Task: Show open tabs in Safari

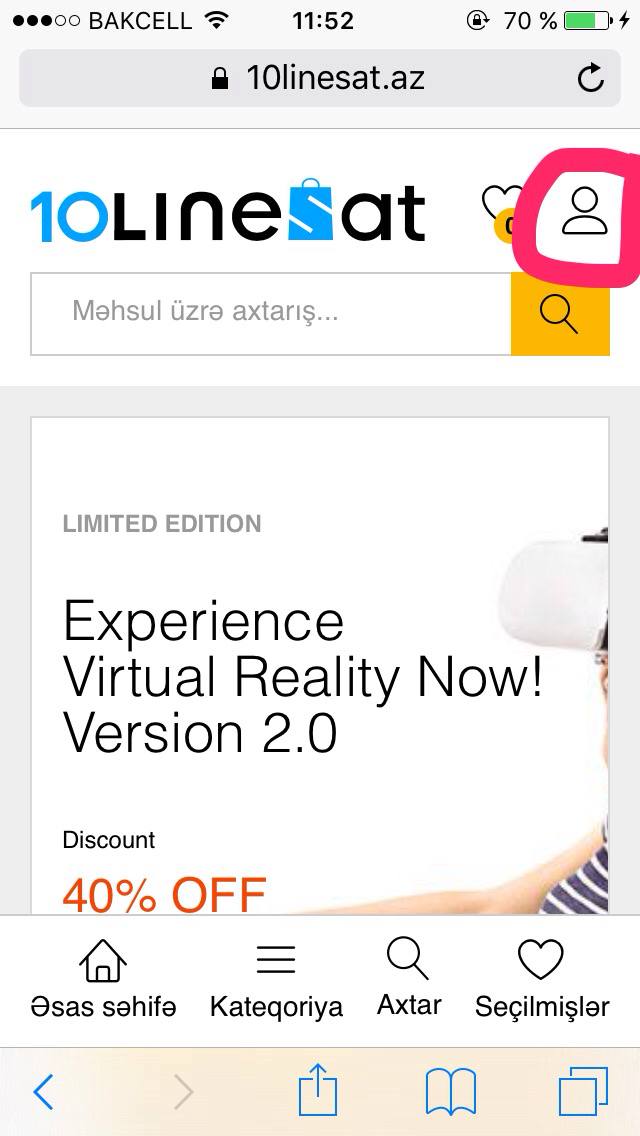Action: 583,1091
